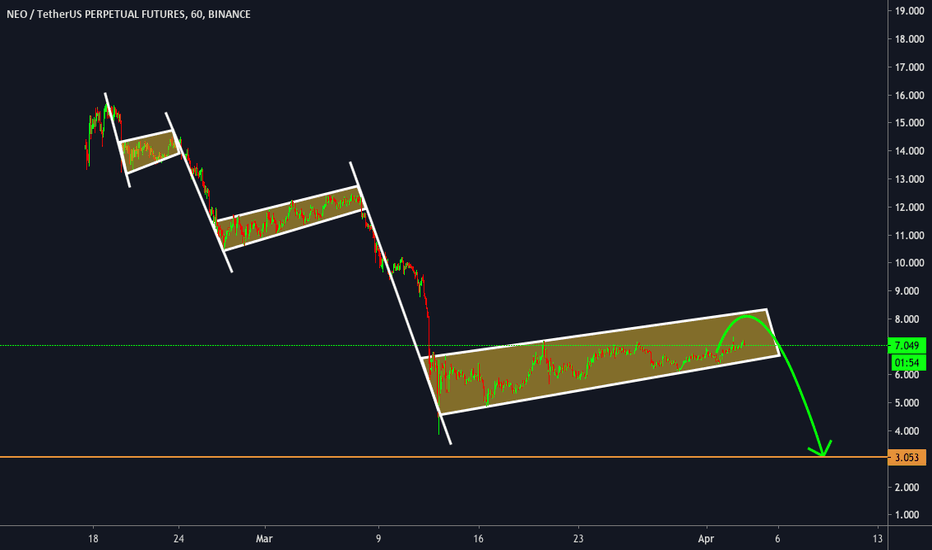Click the Apr date label on time axis

(706, 539)
